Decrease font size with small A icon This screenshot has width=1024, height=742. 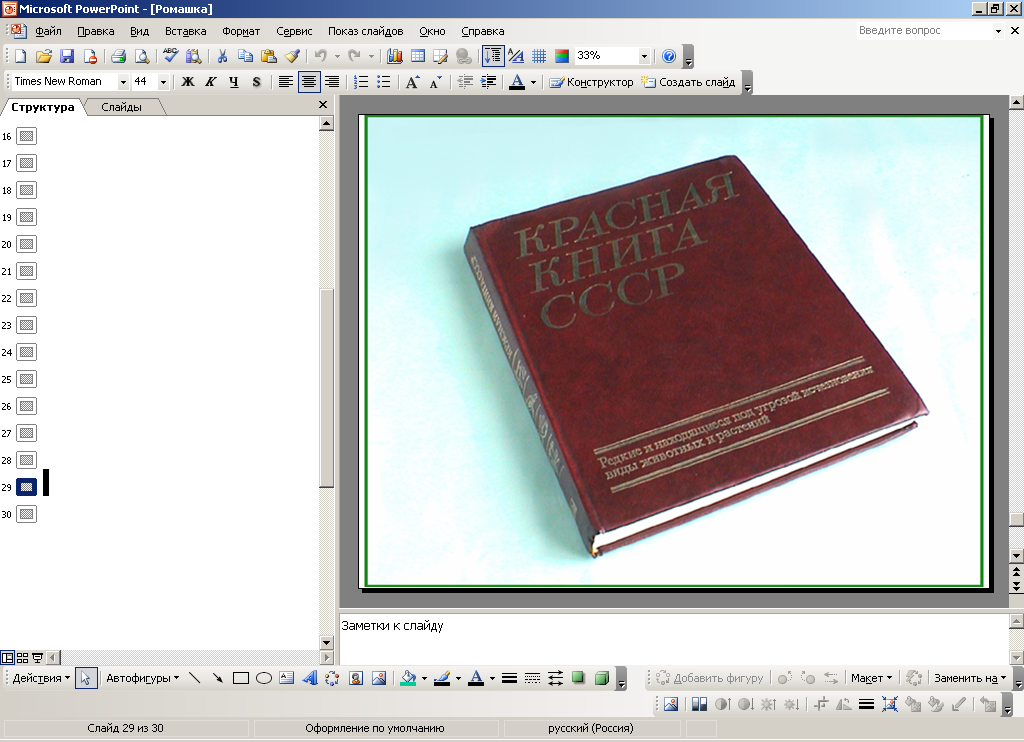(436, 82)
